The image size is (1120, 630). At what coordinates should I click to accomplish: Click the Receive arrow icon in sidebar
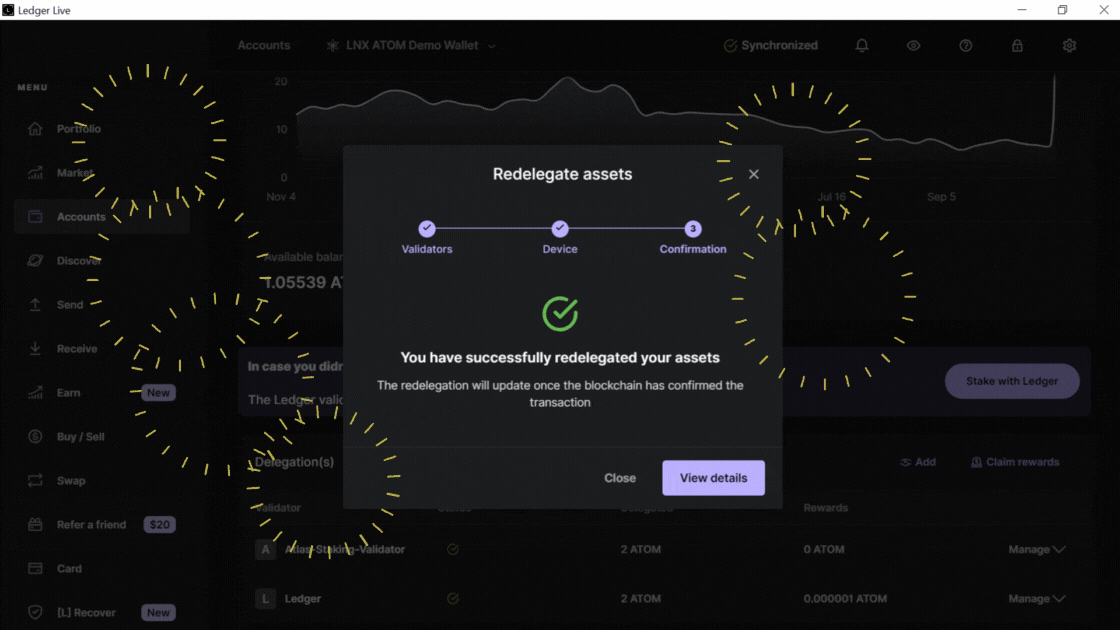(36, 349)
